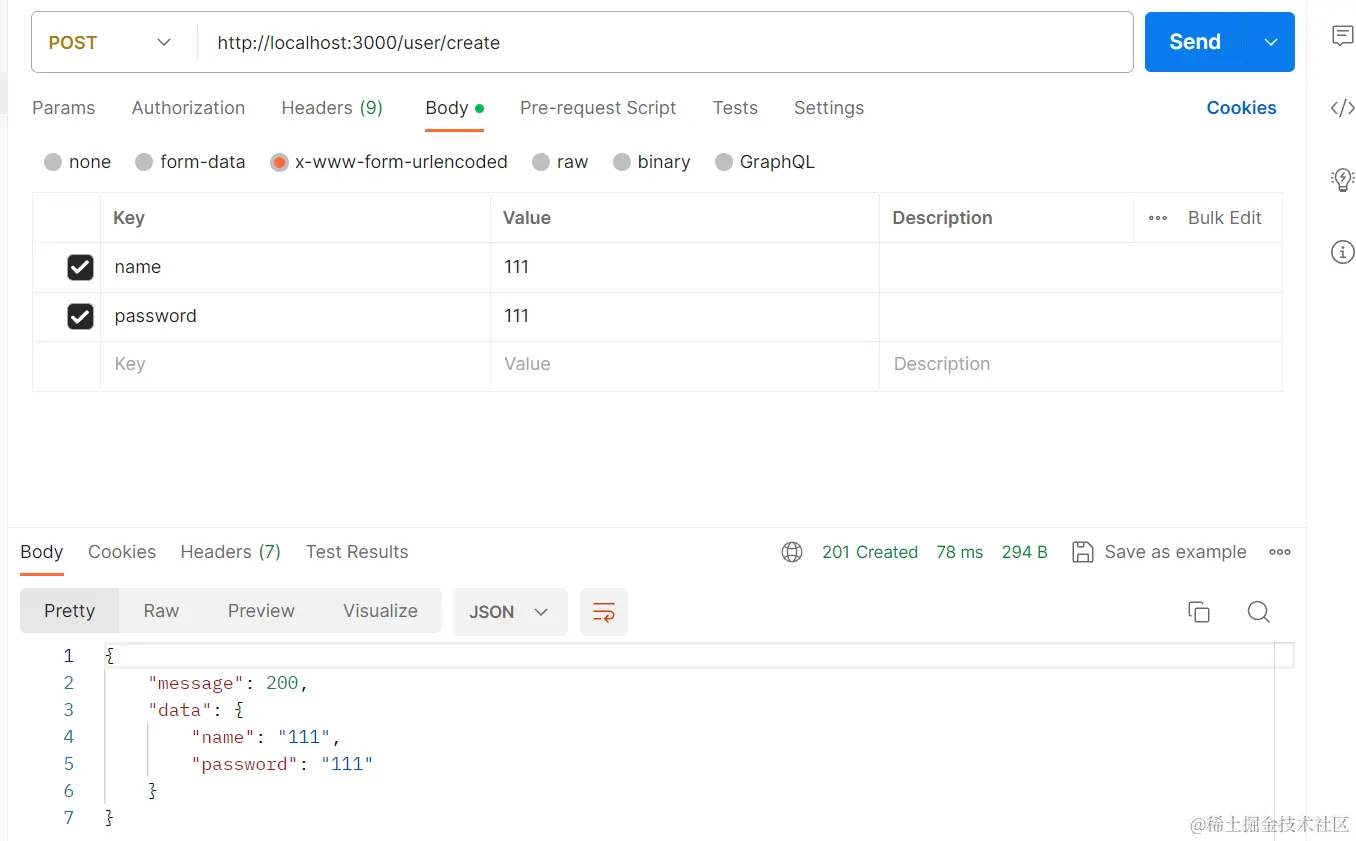Select the raw body option
This screenshot has width=1356, height=841.
point(541,162)
